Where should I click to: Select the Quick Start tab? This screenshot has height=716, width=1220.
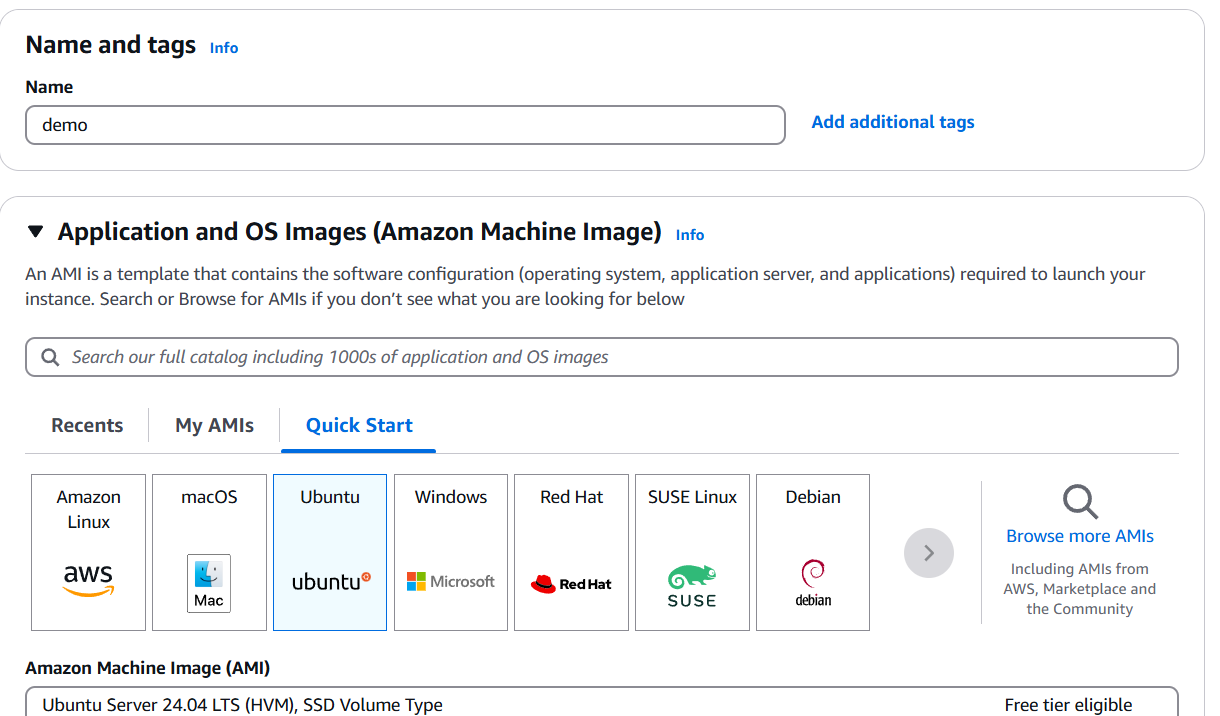(359, 425)
